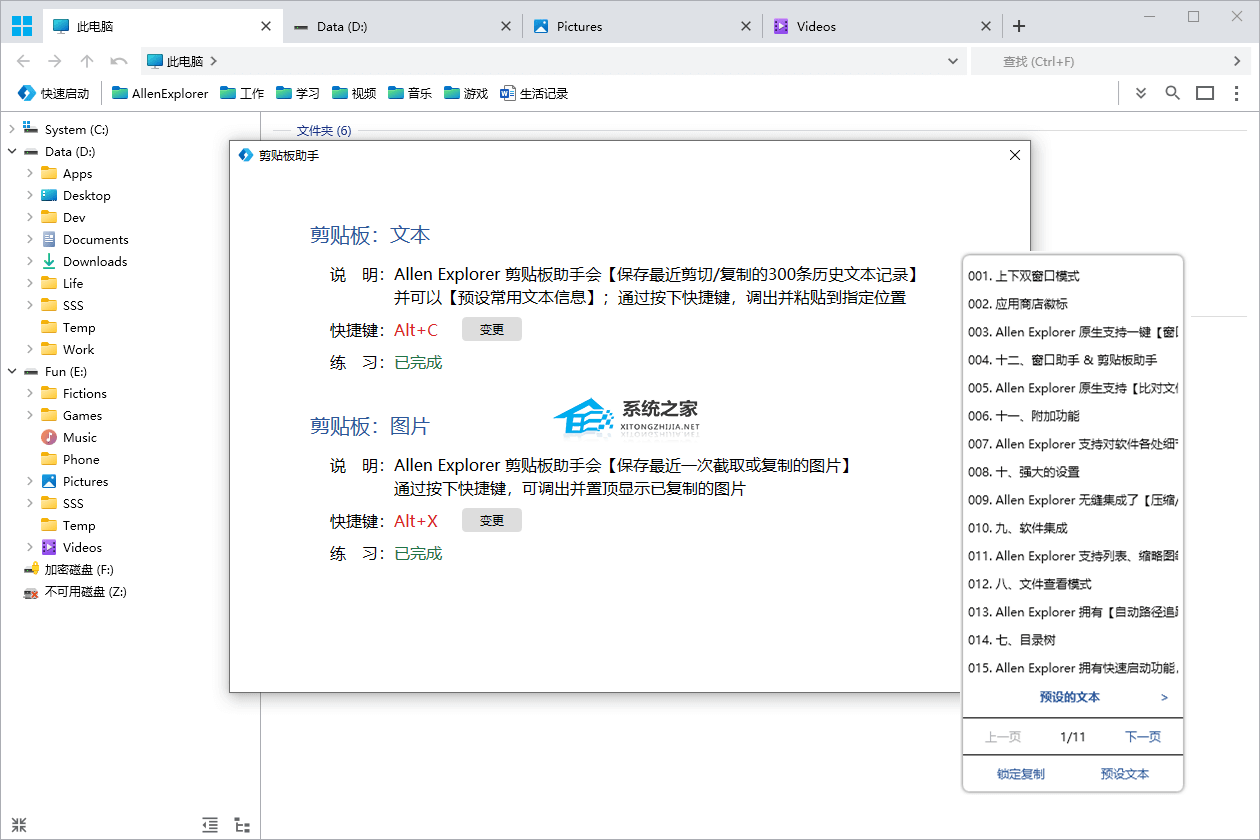
Task: Expand the Fictions folder node
Action: tap(30, 393)
